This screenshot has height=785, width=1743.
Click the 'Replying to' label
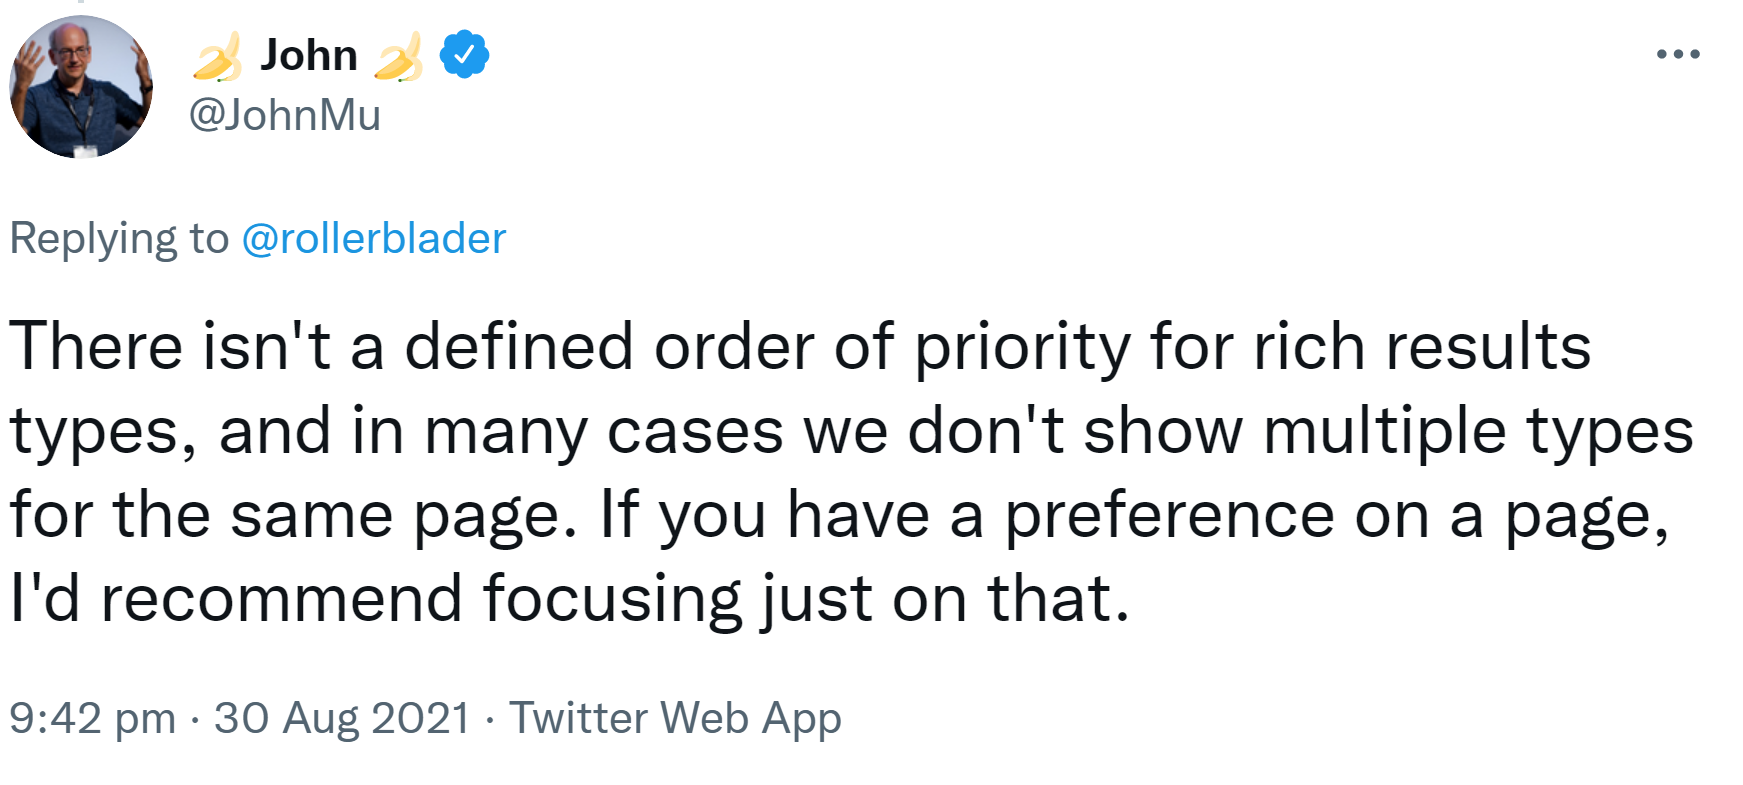point(119,238)
